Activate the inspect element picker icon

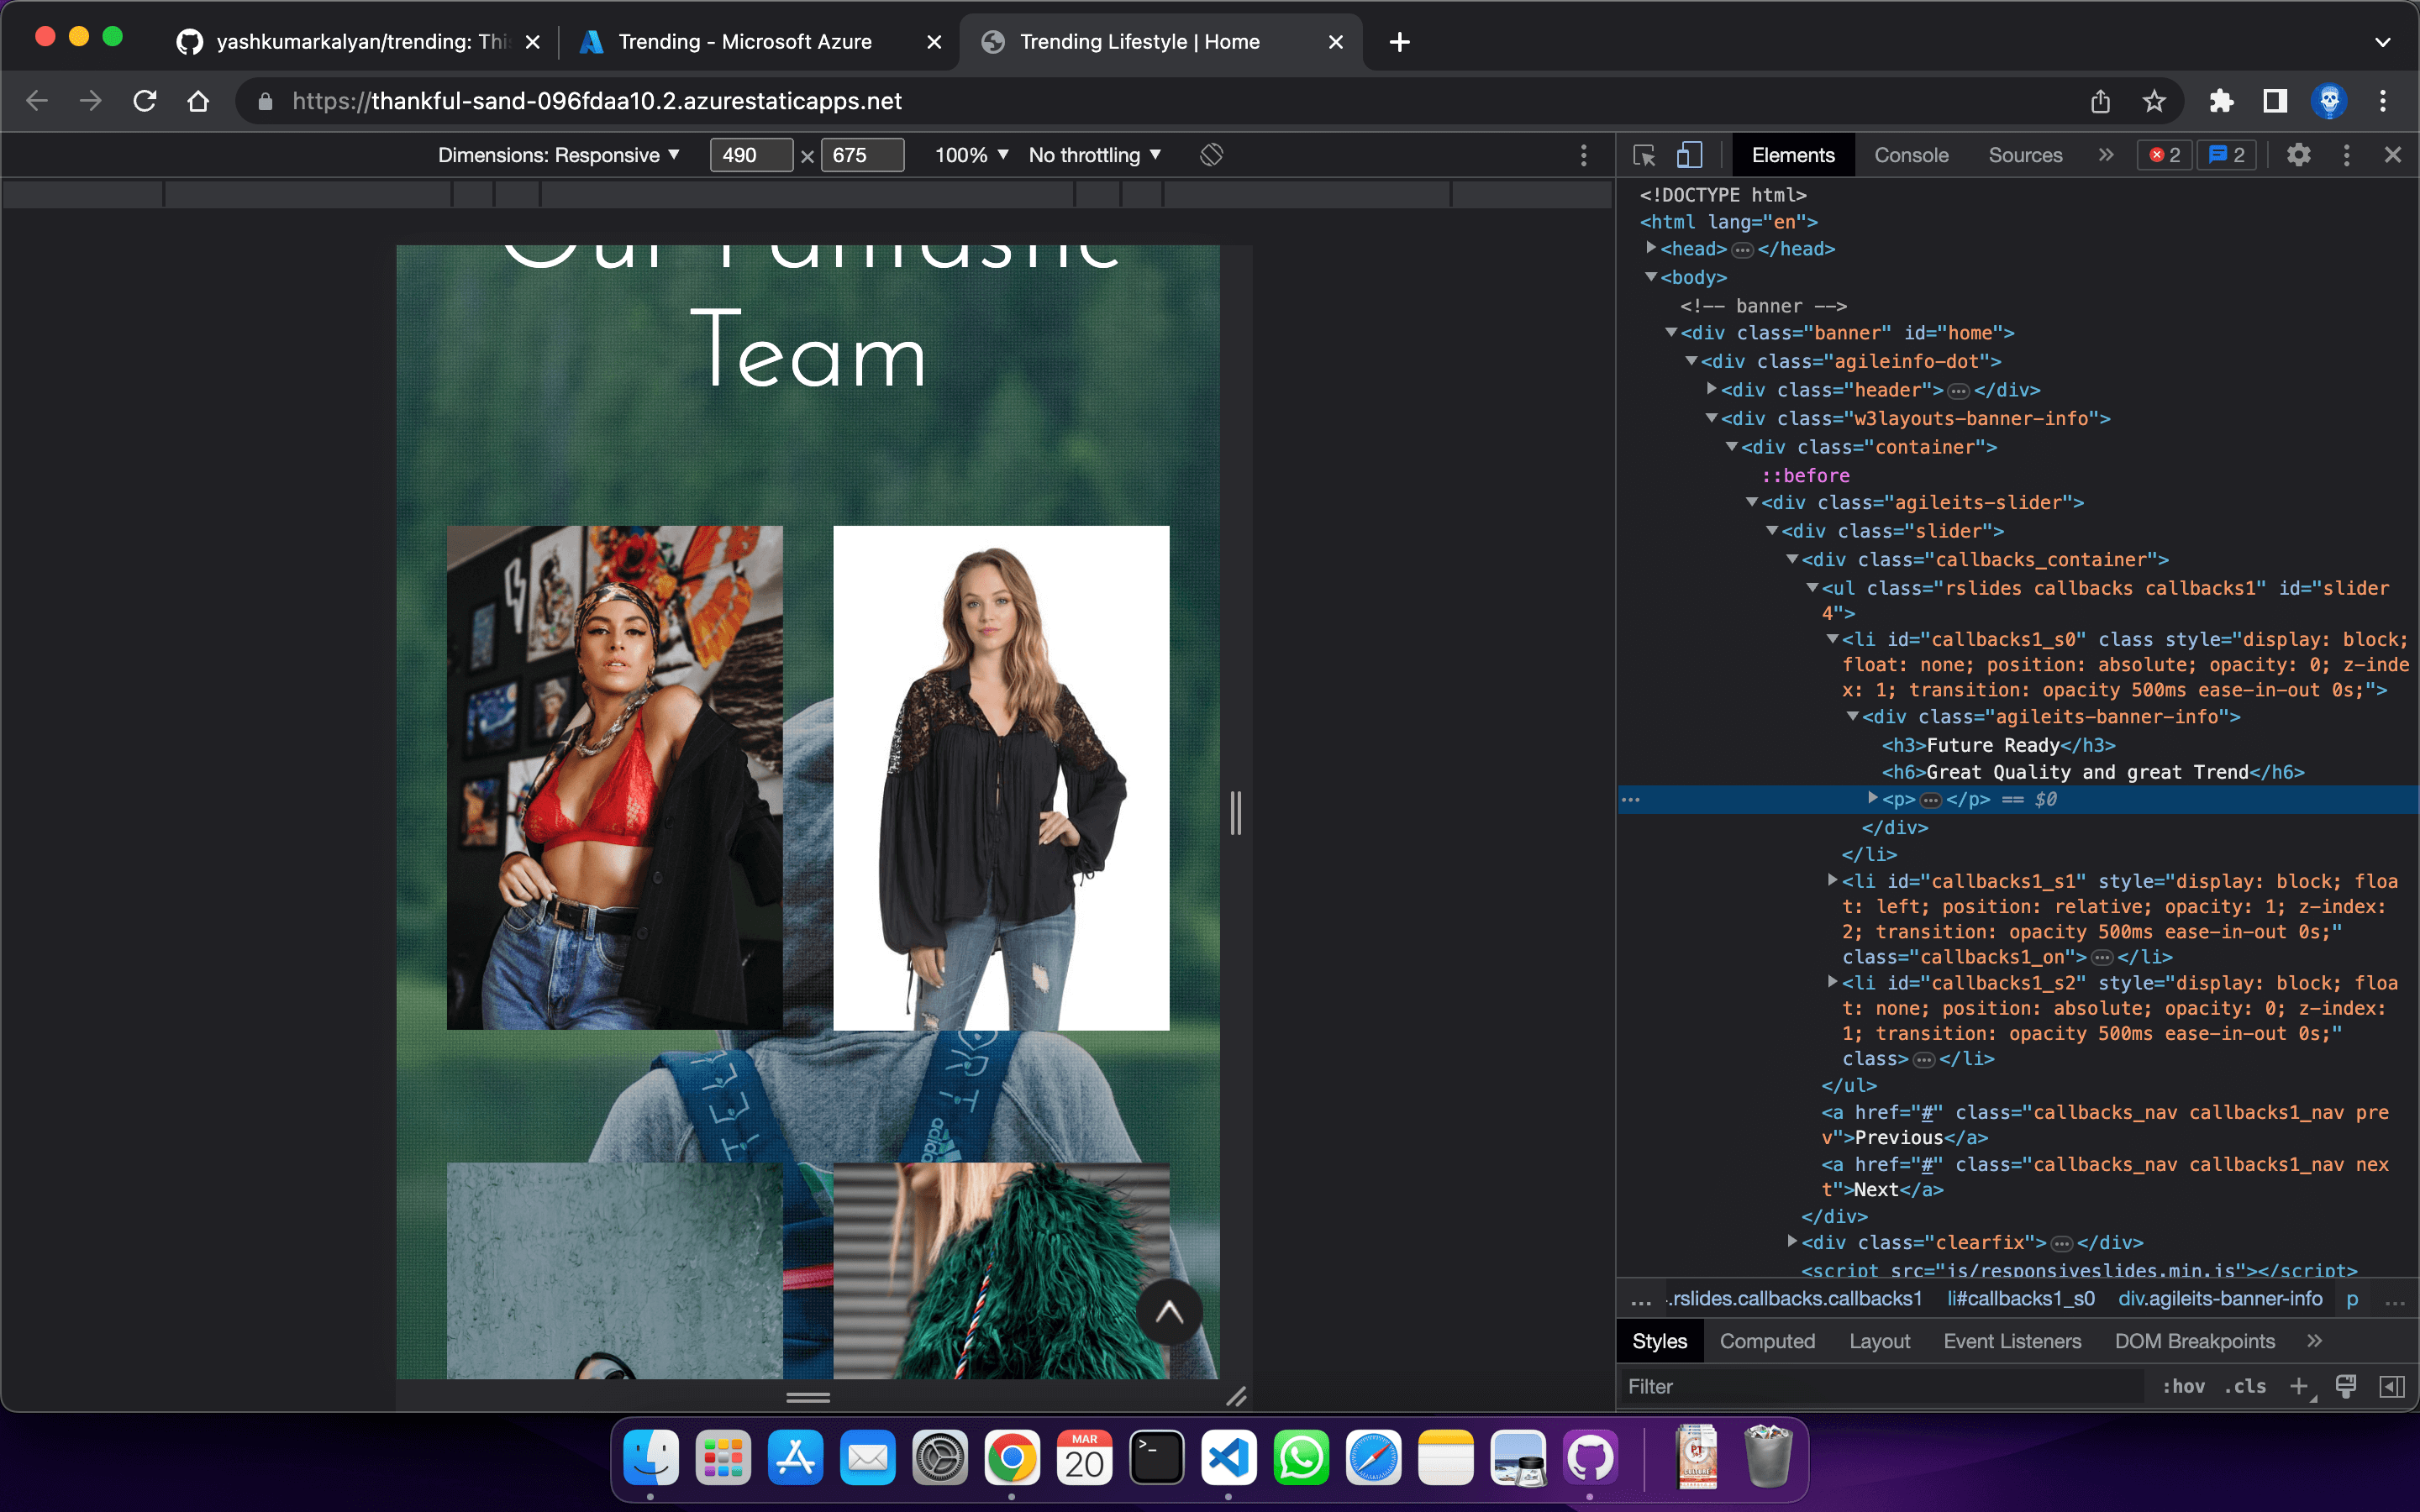tap(1644, 155)
